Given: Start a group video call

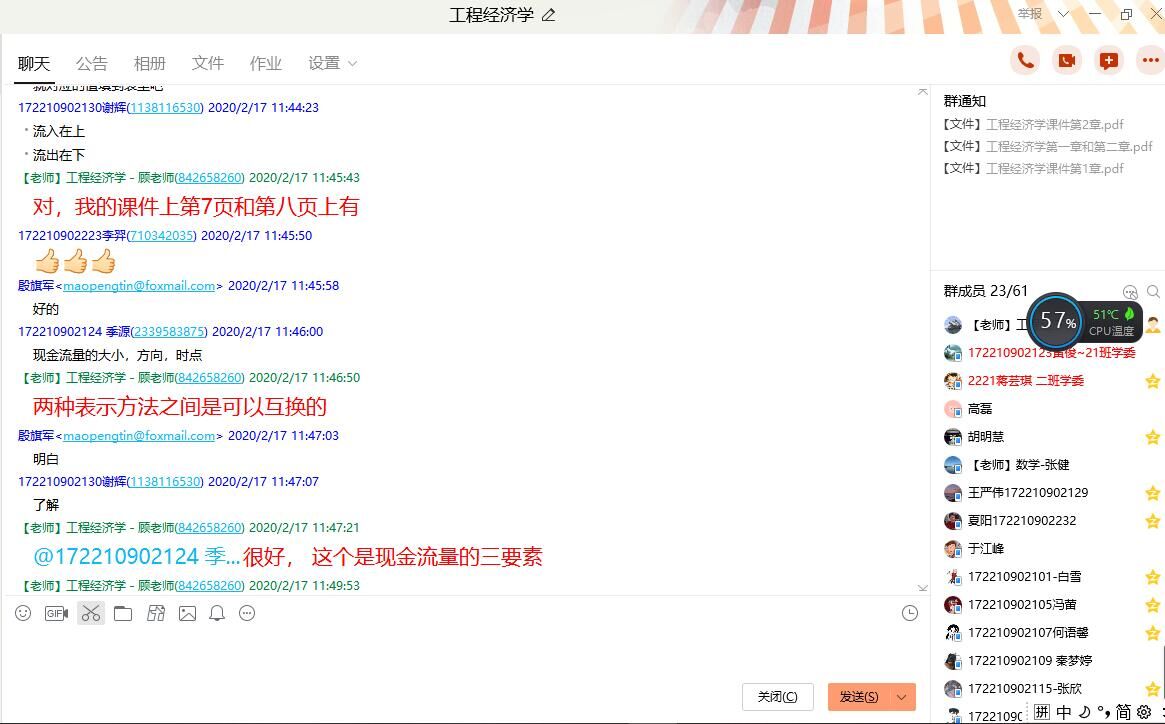Looking at the screenshot, I should (x=1067, y=61).
